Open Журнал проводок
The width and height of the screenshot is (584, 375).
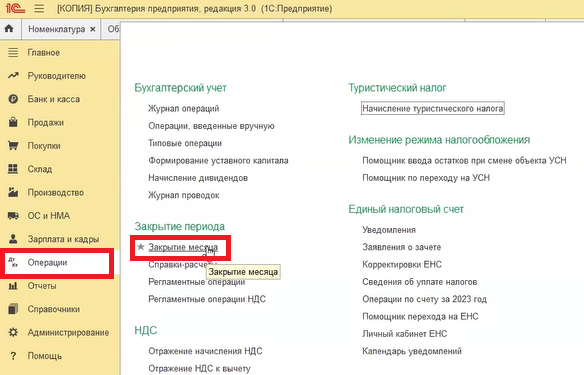[184, 195]
